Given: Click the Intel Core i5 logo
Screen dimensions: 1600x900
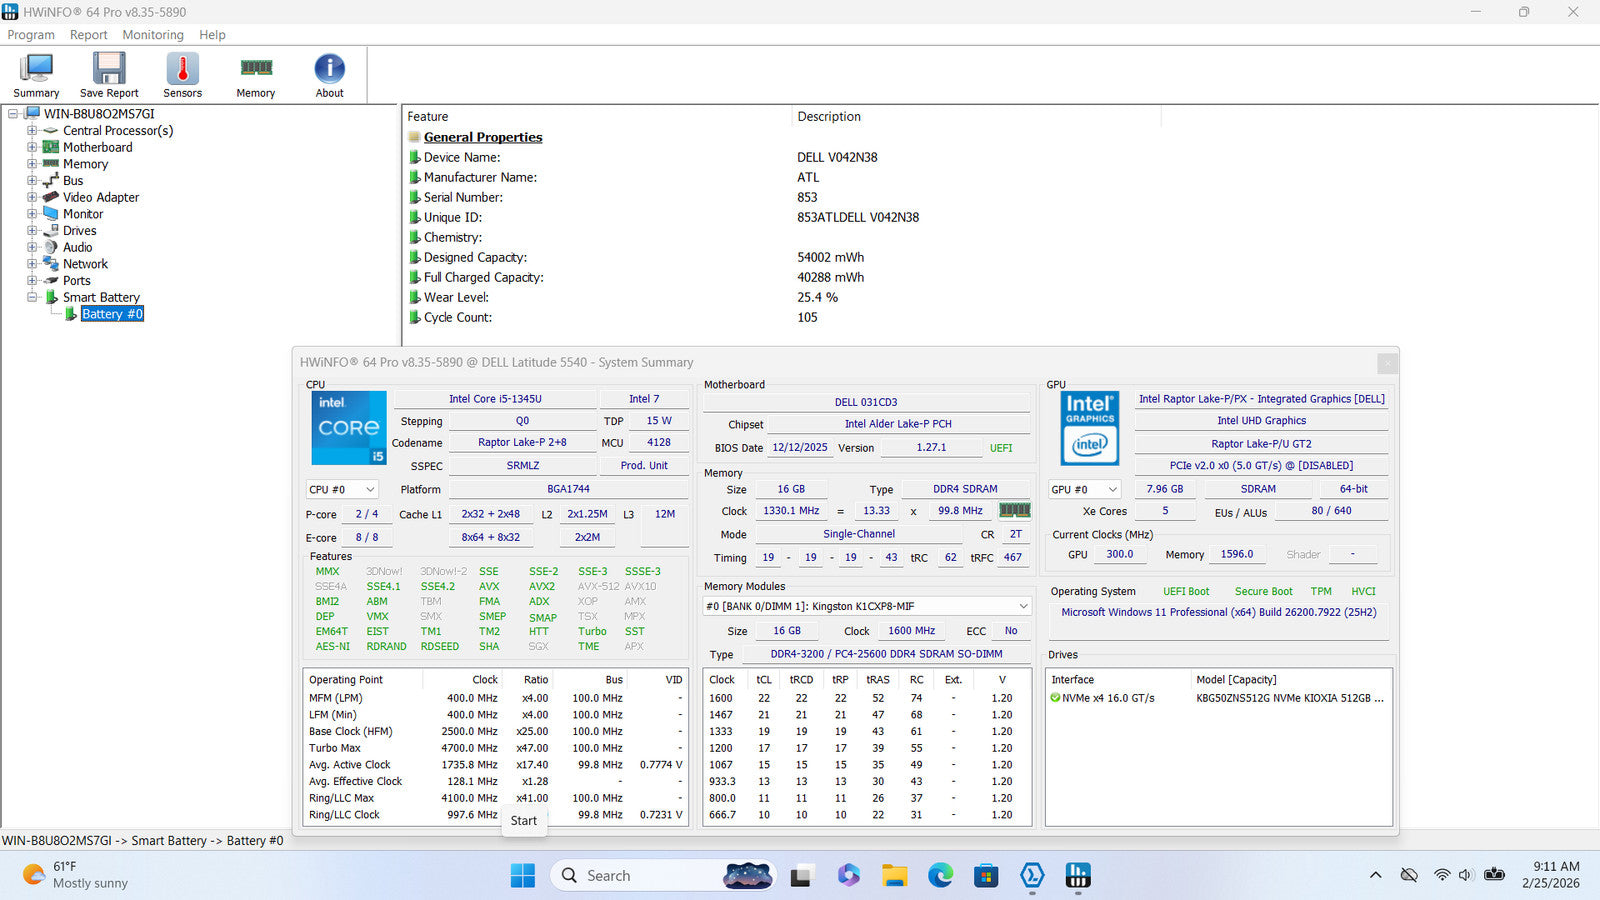Looking at the screenshot, I should click(348, 428).
